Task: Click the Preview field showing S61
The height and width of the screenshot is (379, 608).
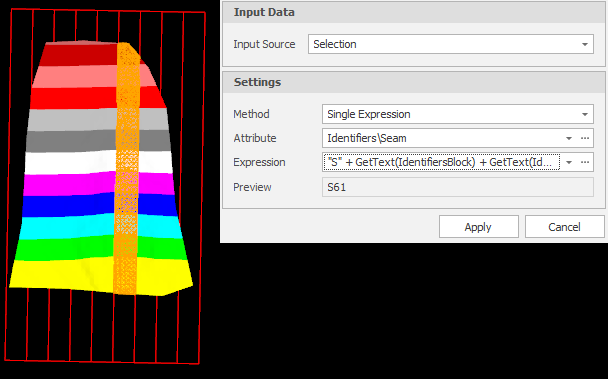Action: (x=458, y=187)
